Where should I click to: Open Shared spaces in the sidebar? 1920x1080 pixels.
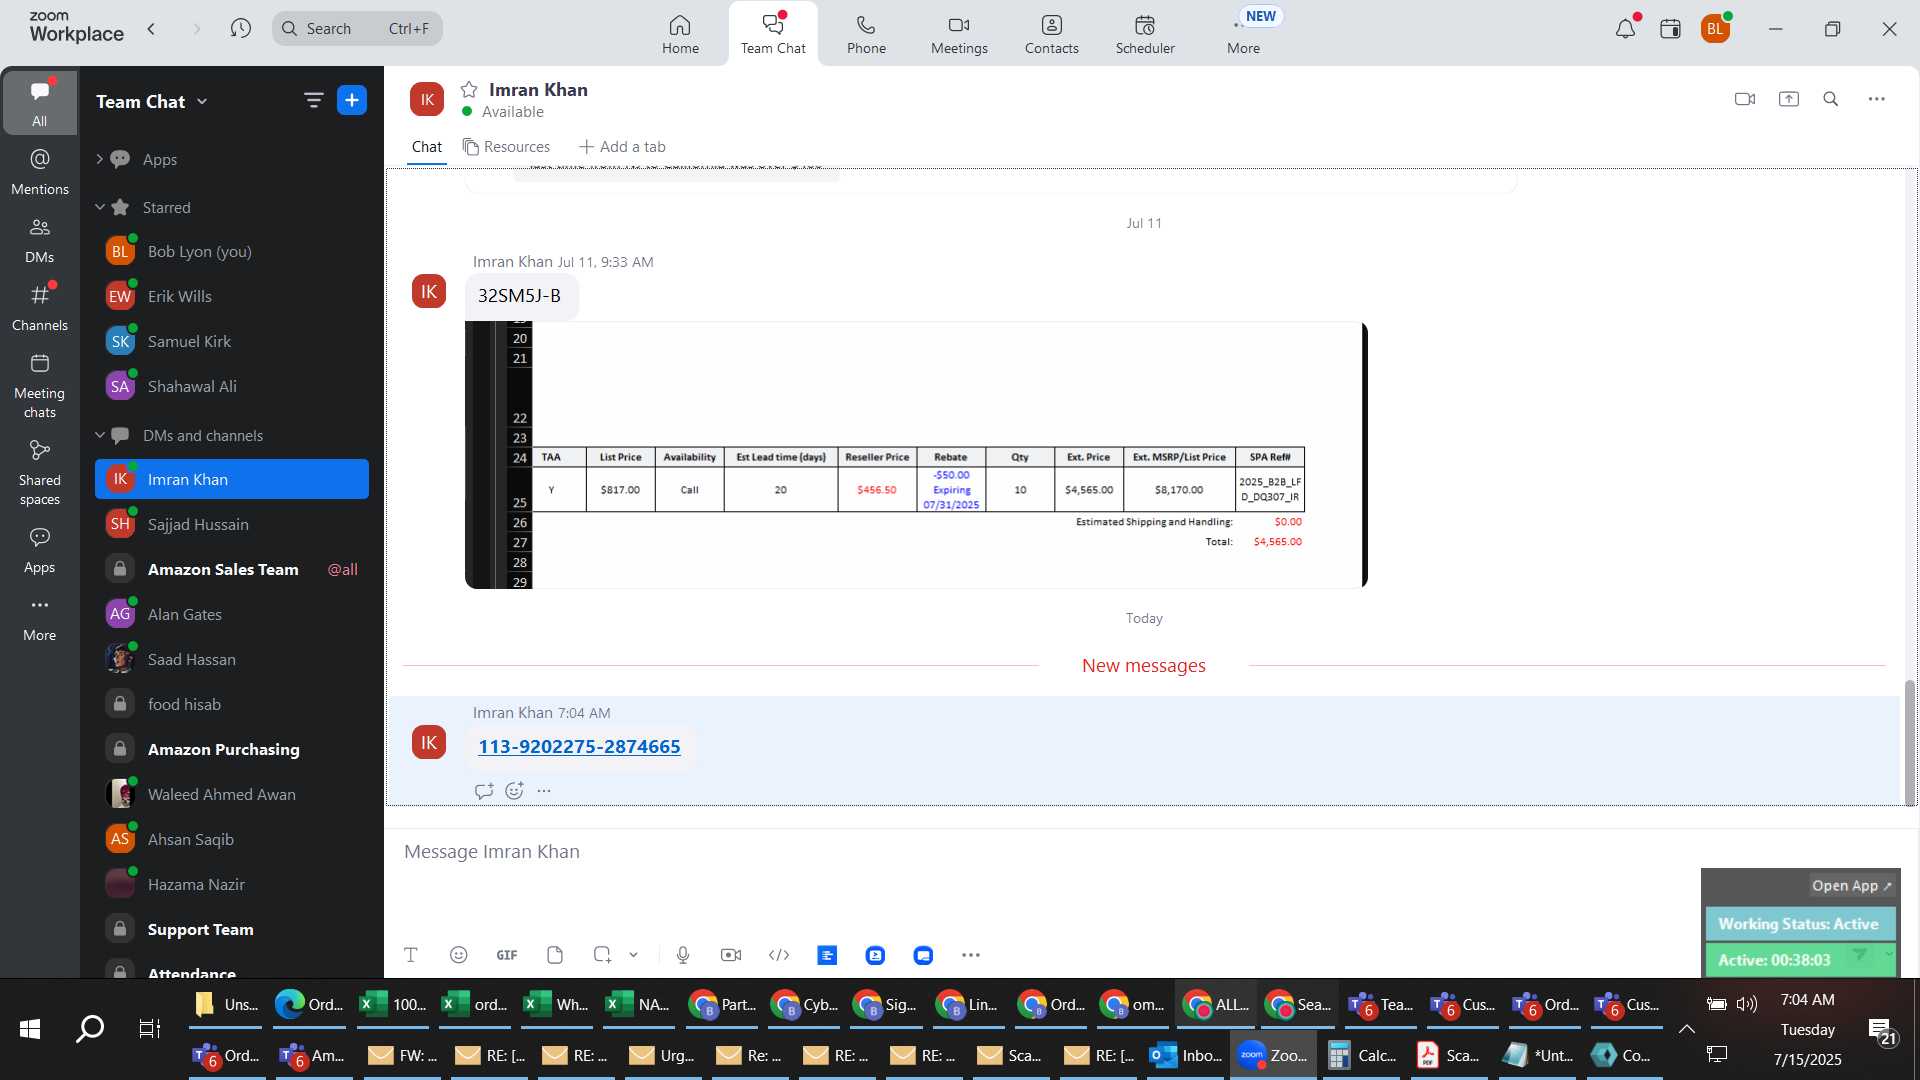[39, 473]
